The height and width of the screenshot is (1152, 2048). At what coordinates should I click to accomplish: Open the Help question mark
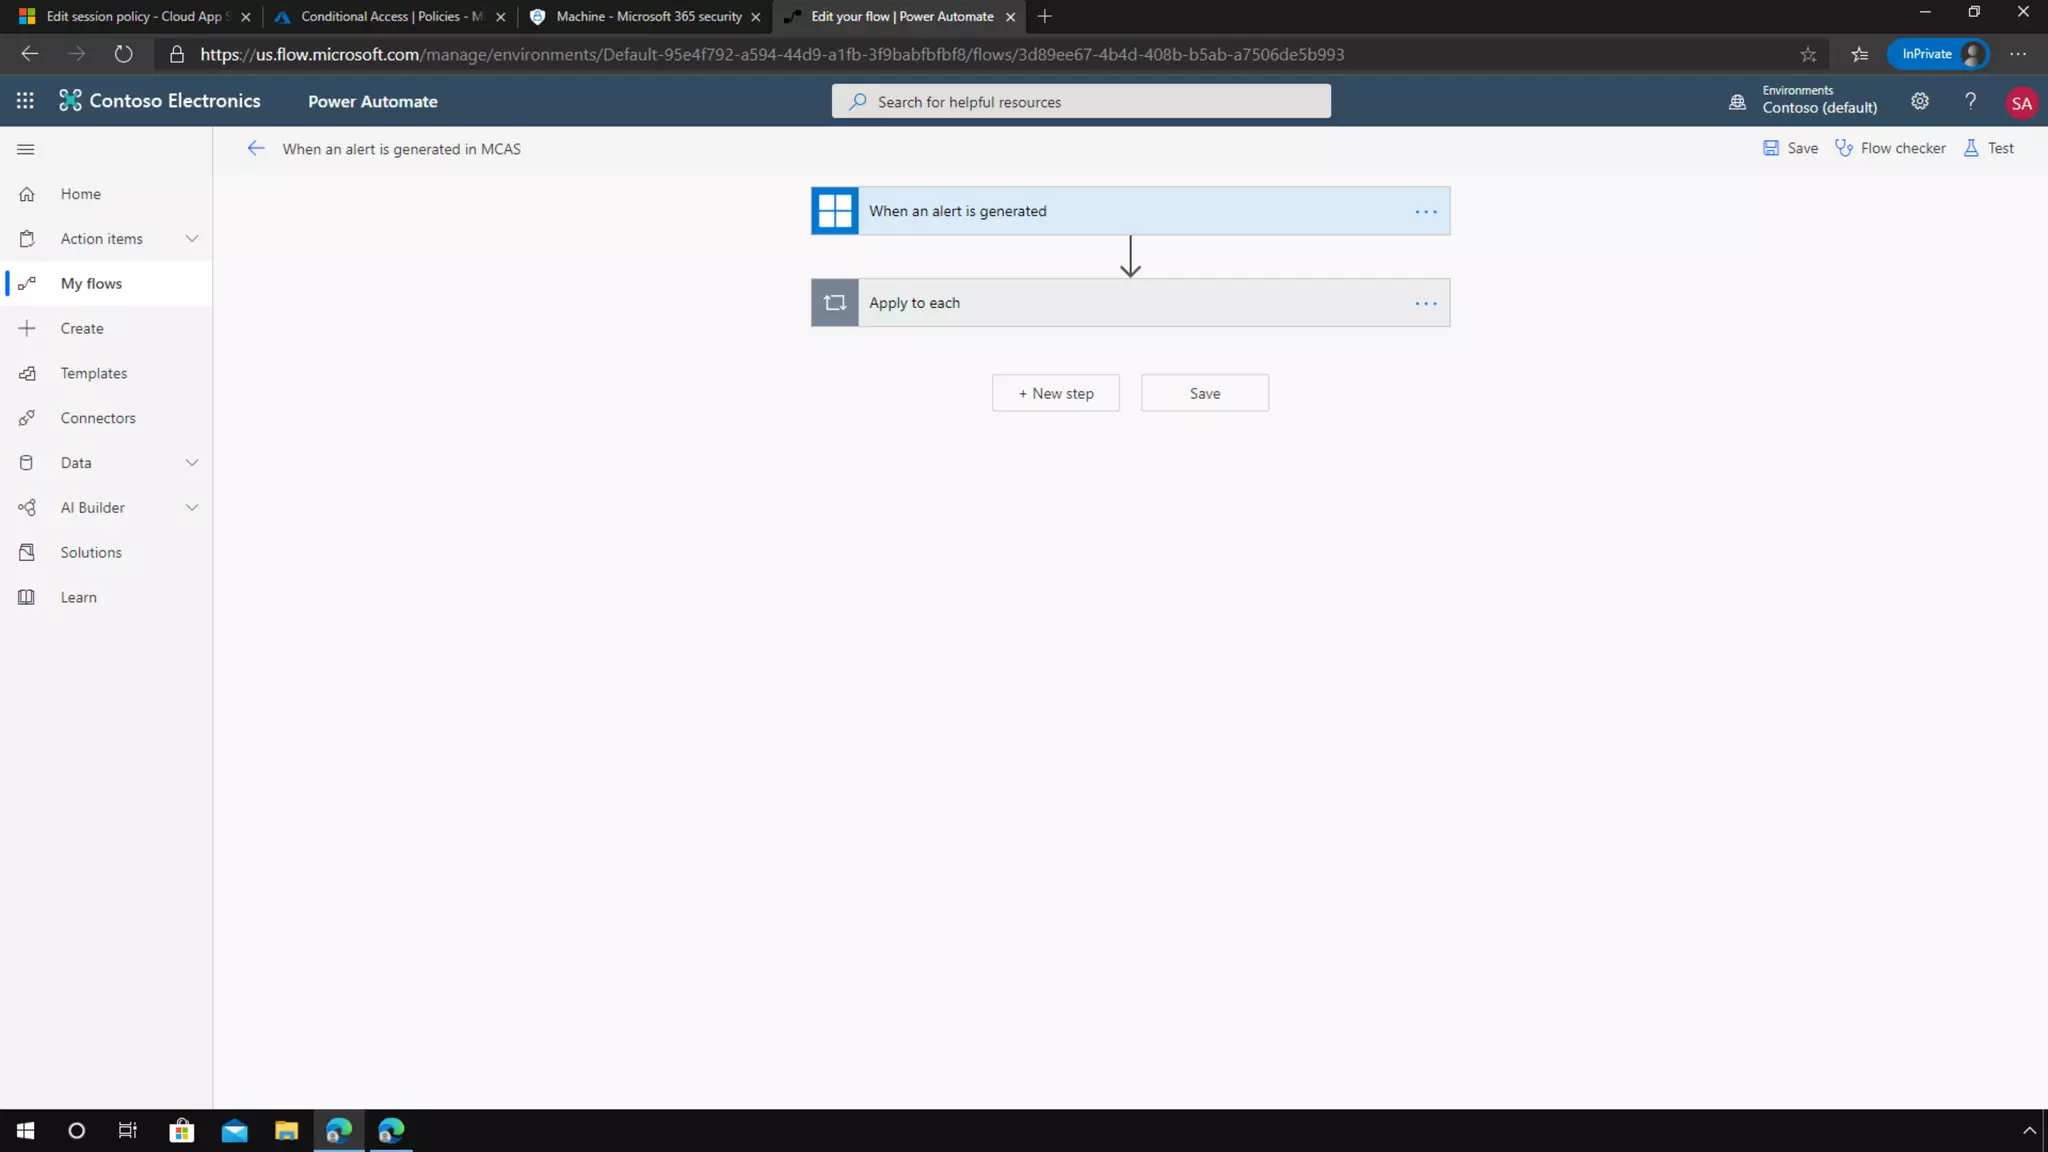(1970, 101)
